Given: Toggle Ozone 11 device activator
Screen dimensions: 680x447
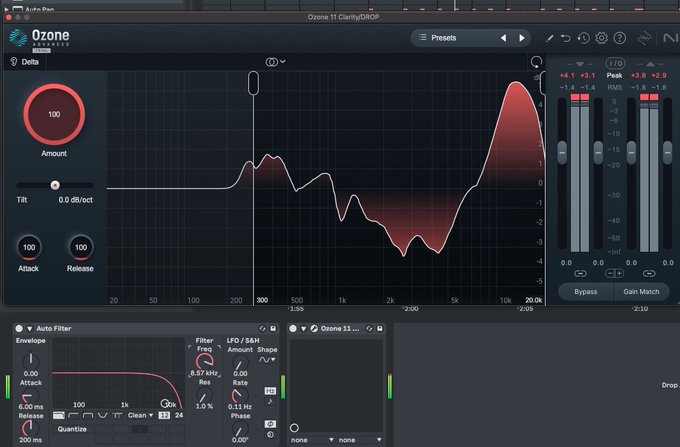Looking at the screenshot, I should [293, 329].
